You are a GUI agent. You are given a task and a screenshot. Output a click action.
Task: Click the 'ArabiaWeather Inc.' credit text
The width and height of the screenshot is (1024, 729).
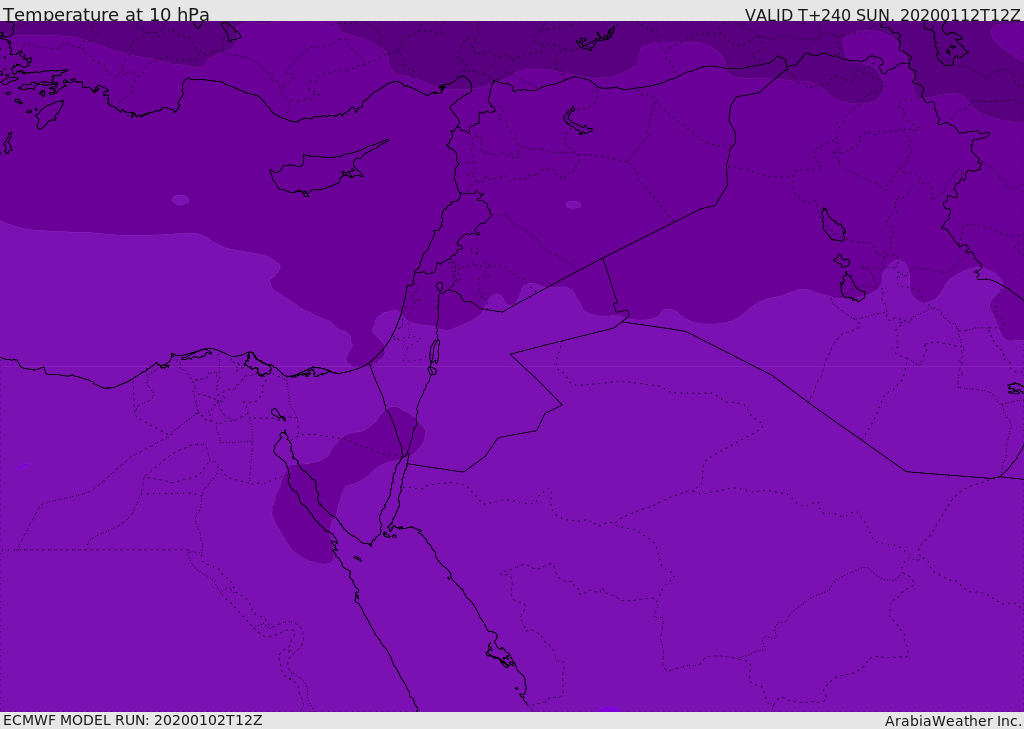[x=953, y=721]
